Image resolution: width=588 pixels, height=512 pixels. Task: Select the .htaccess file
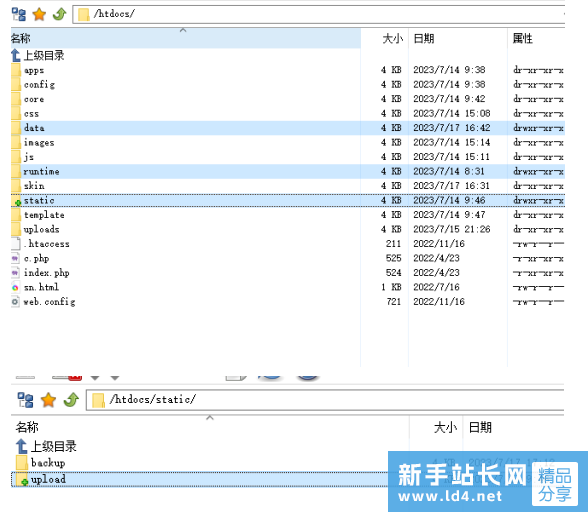click(x=288, y=244)
